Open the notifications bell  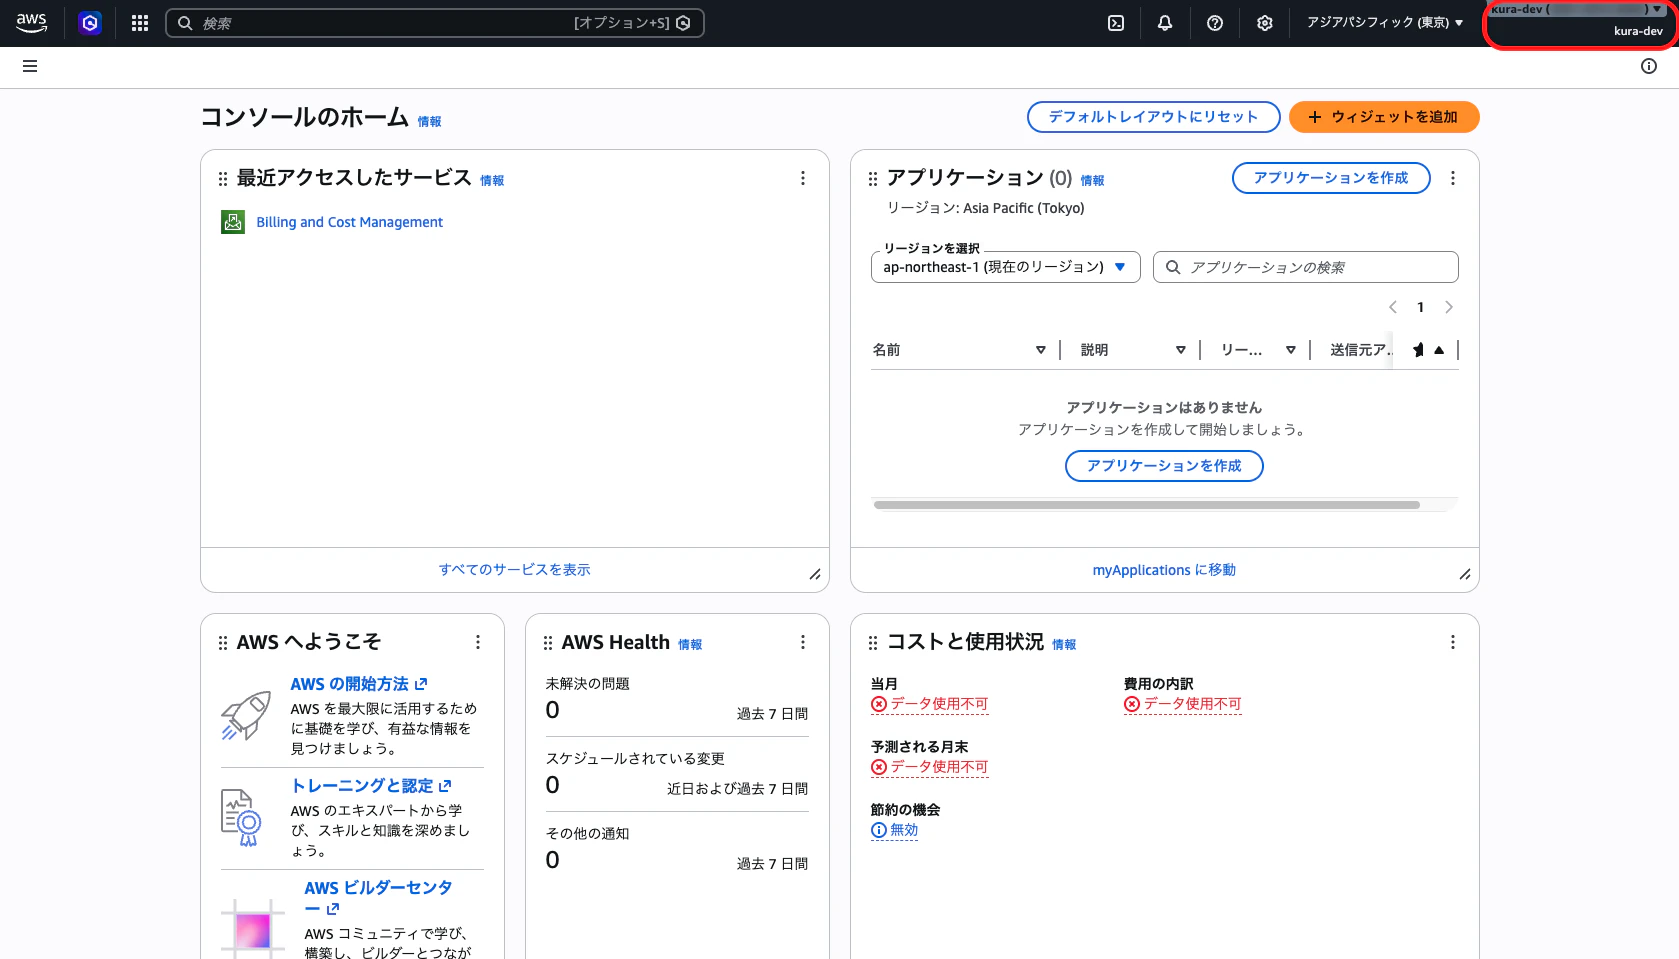point(1165,23)
